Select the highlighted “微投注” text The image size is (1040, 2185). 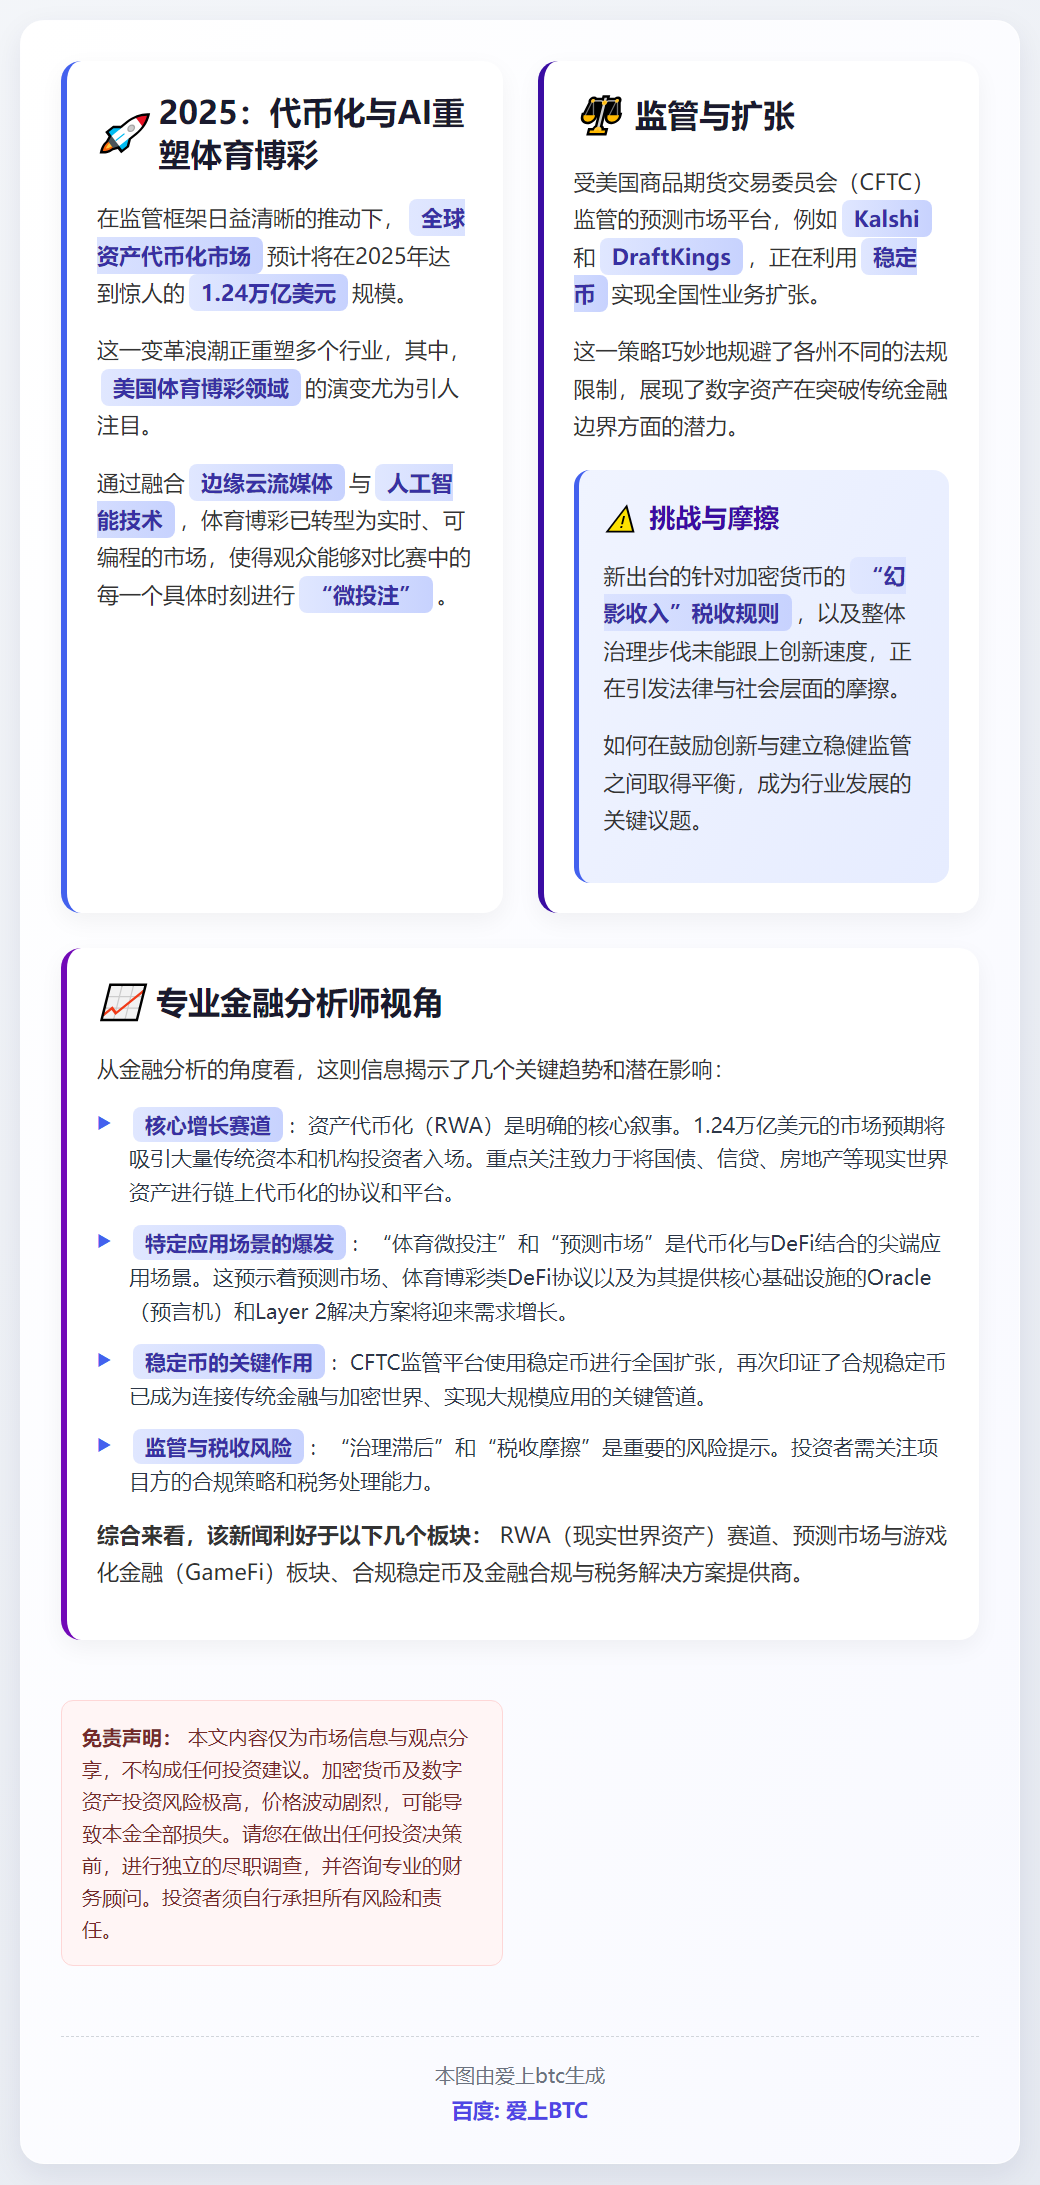pyautogui.click(x=366, y=596)
